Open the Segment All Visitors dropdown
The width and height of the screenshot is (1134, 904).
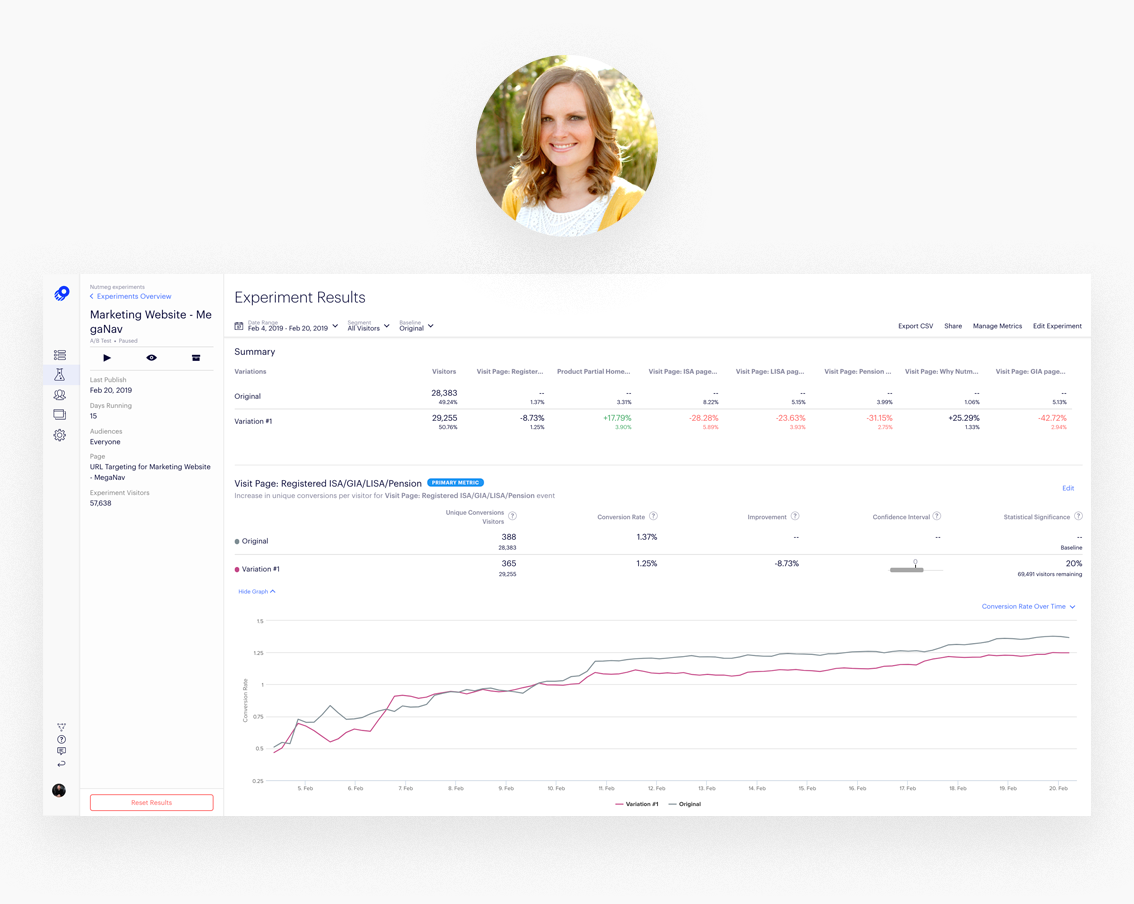tap(368, 326)
